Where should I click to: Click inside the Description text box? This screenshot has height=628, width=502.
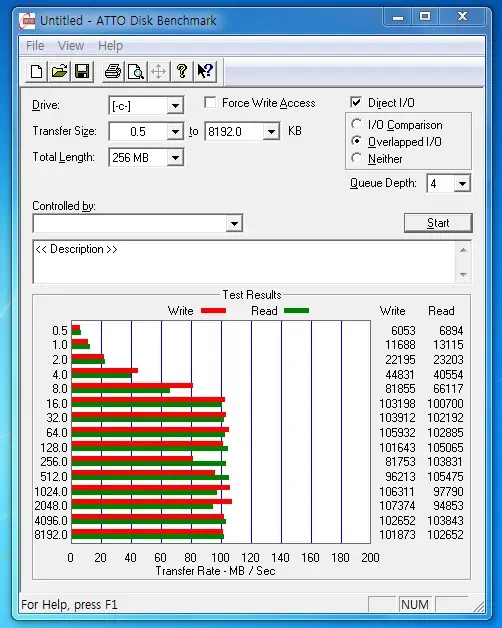pyautogui.click(x=244, y=262)
